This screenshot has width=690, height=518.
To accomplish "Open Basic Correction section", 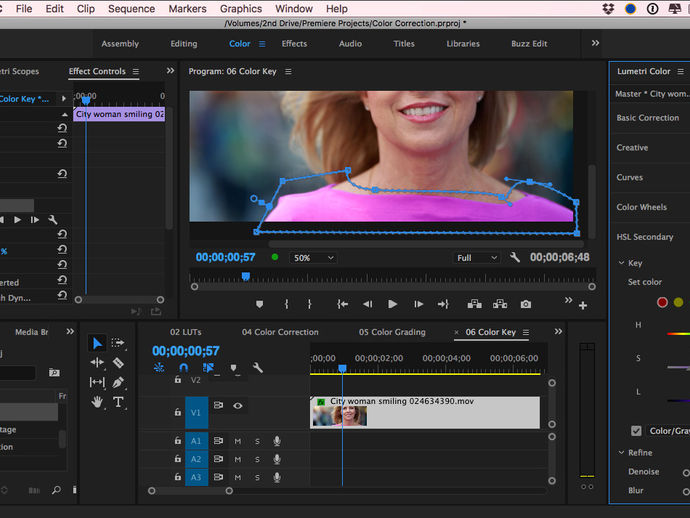I will [647, 118].
